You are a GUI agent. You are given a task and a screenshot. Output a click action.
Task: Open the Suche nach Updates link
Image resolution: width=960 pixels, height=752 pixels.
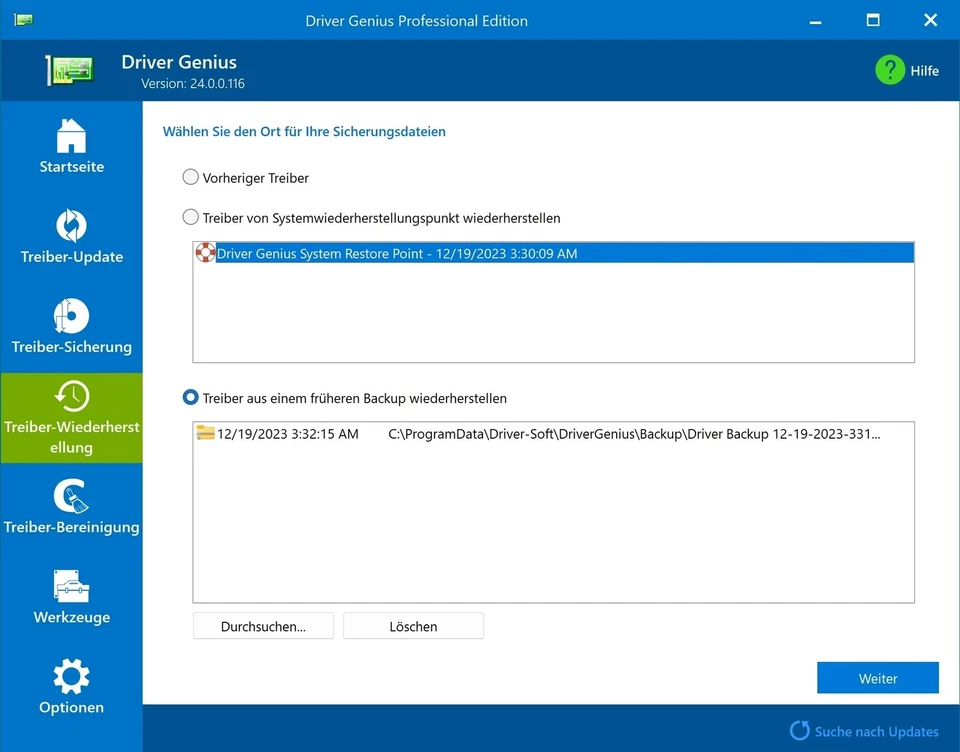point(876,731)
